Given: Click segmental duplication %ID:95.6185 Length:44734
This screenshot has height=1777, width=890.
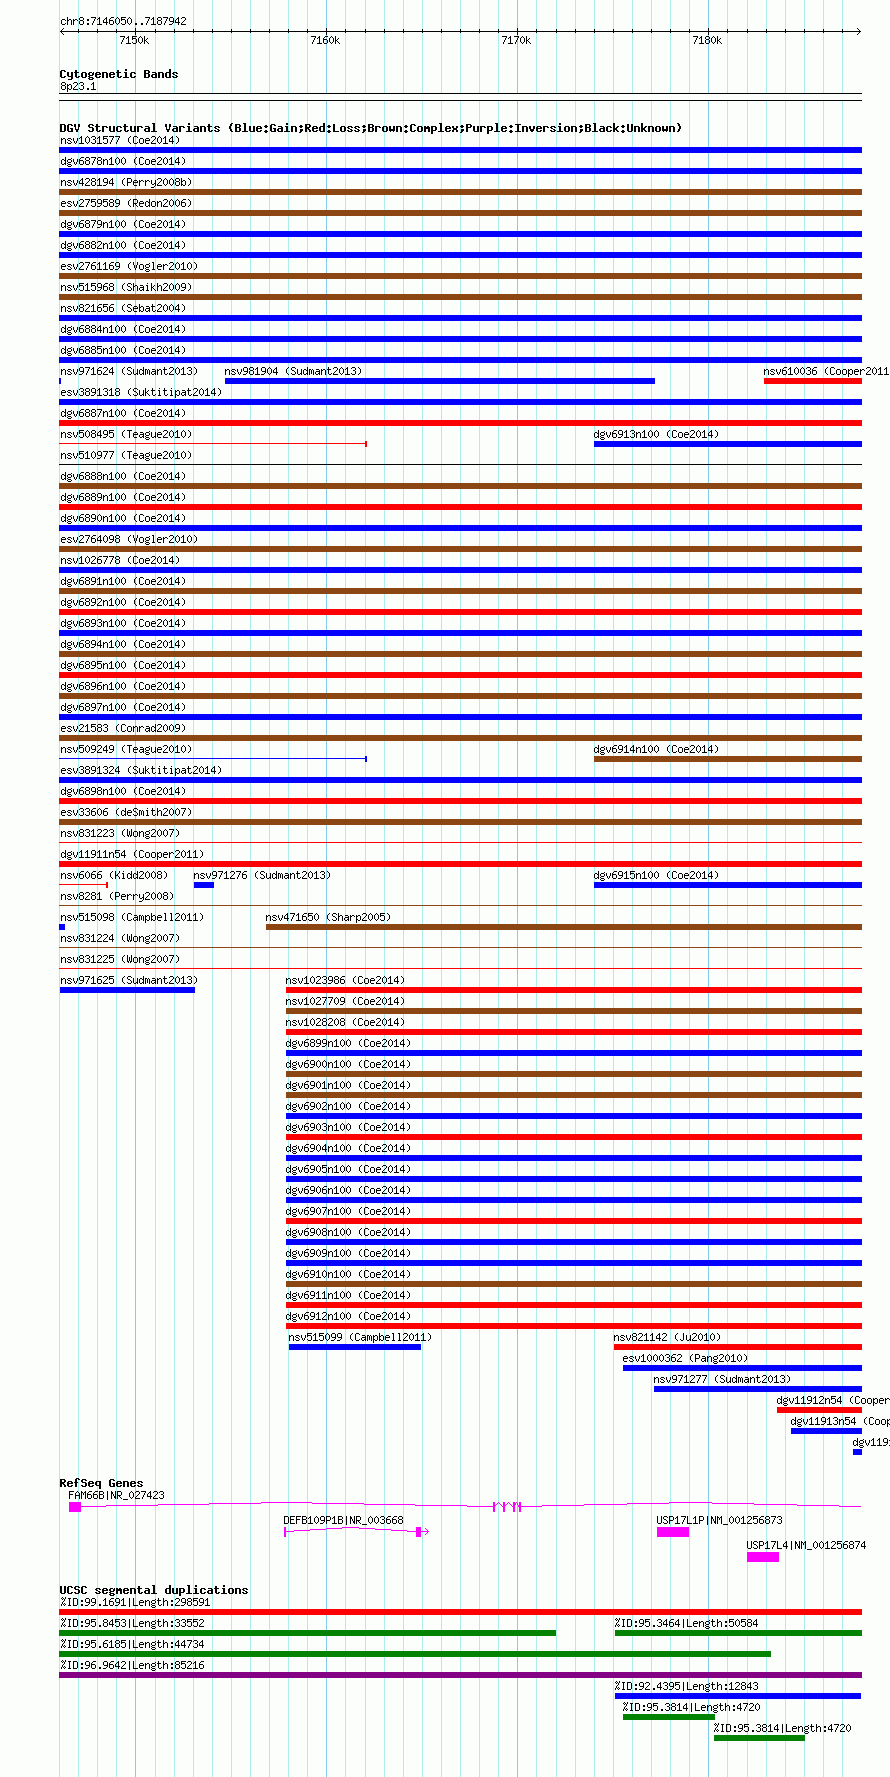Looking at the screenshot, I should pos(132,1644).
